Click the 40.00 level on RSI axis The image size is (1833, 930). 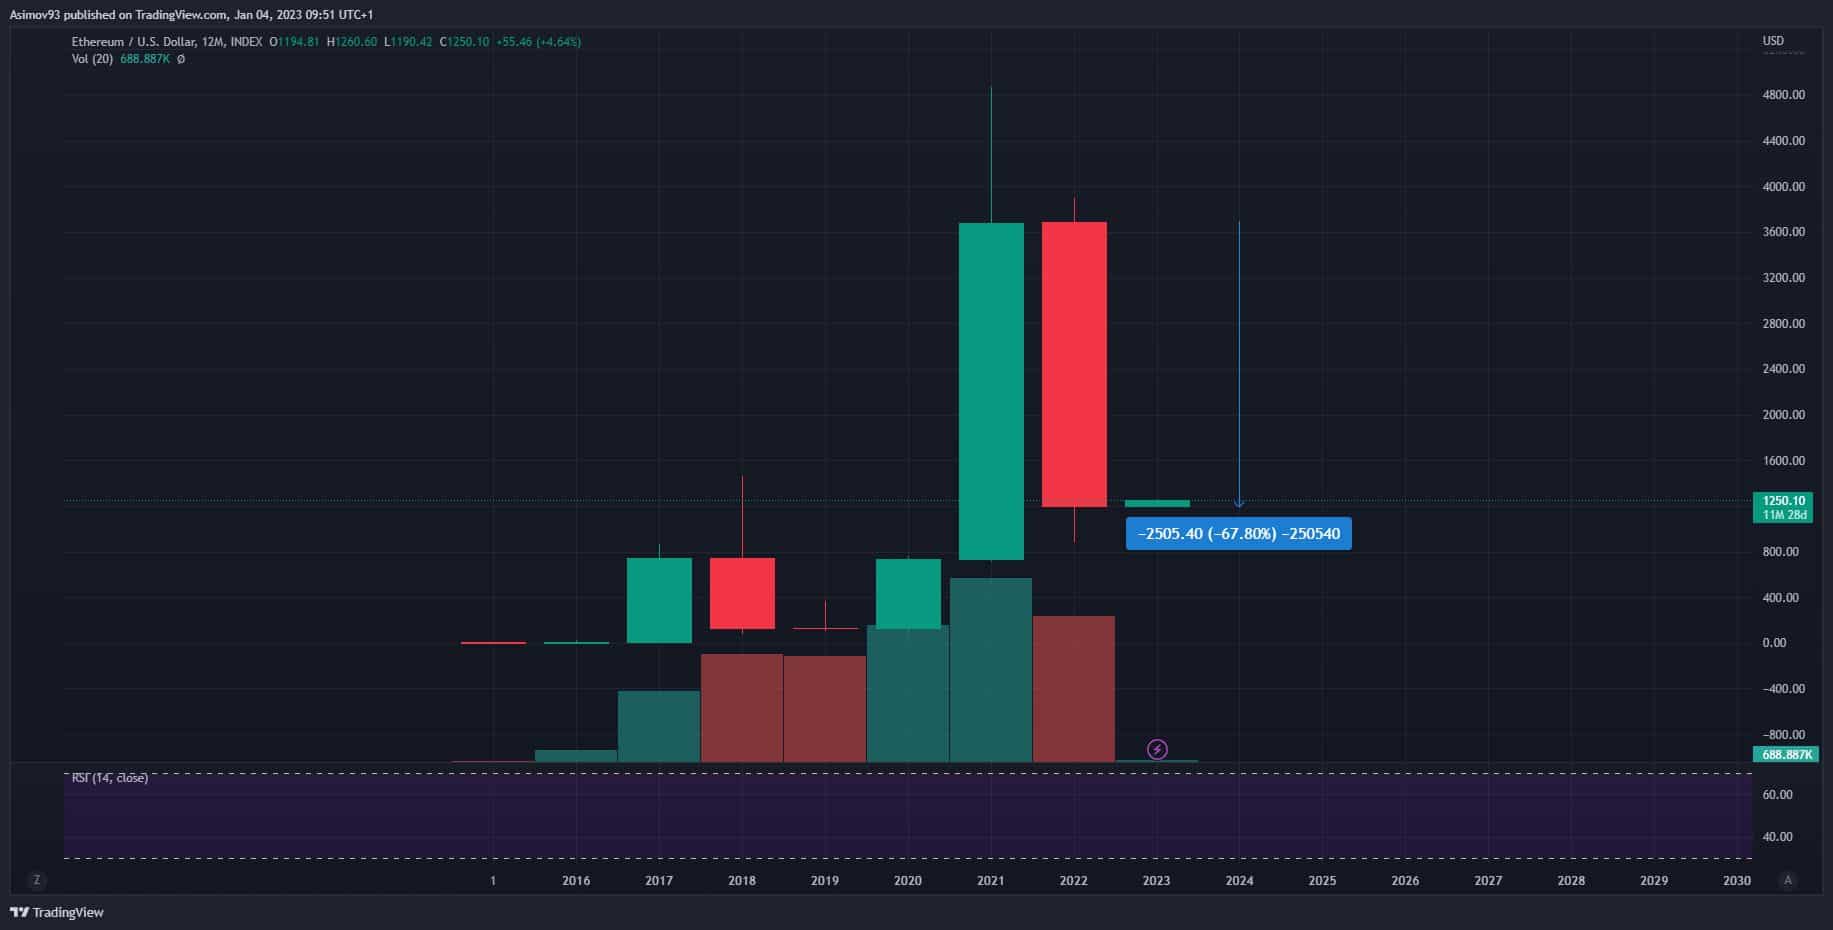(x=1777, y=837)
